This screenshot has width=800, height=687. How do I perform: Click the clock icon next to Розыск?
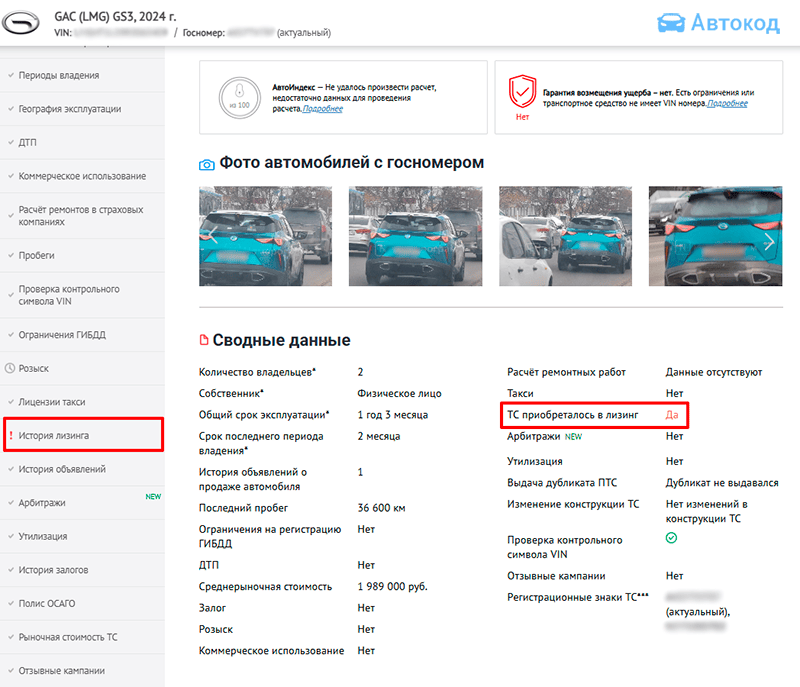pos(11,367)
